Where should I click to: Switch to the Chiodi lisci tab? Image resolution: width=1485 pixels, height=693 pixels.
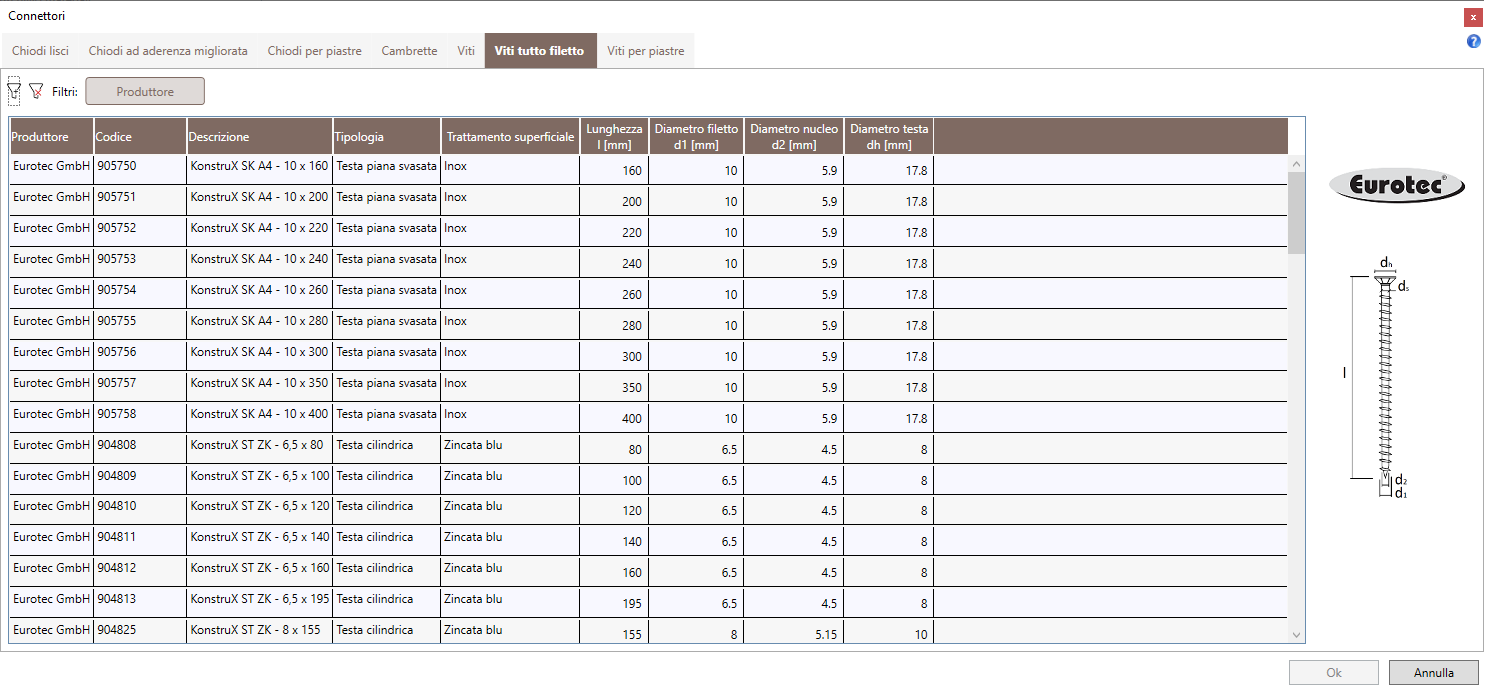[40, 50]
